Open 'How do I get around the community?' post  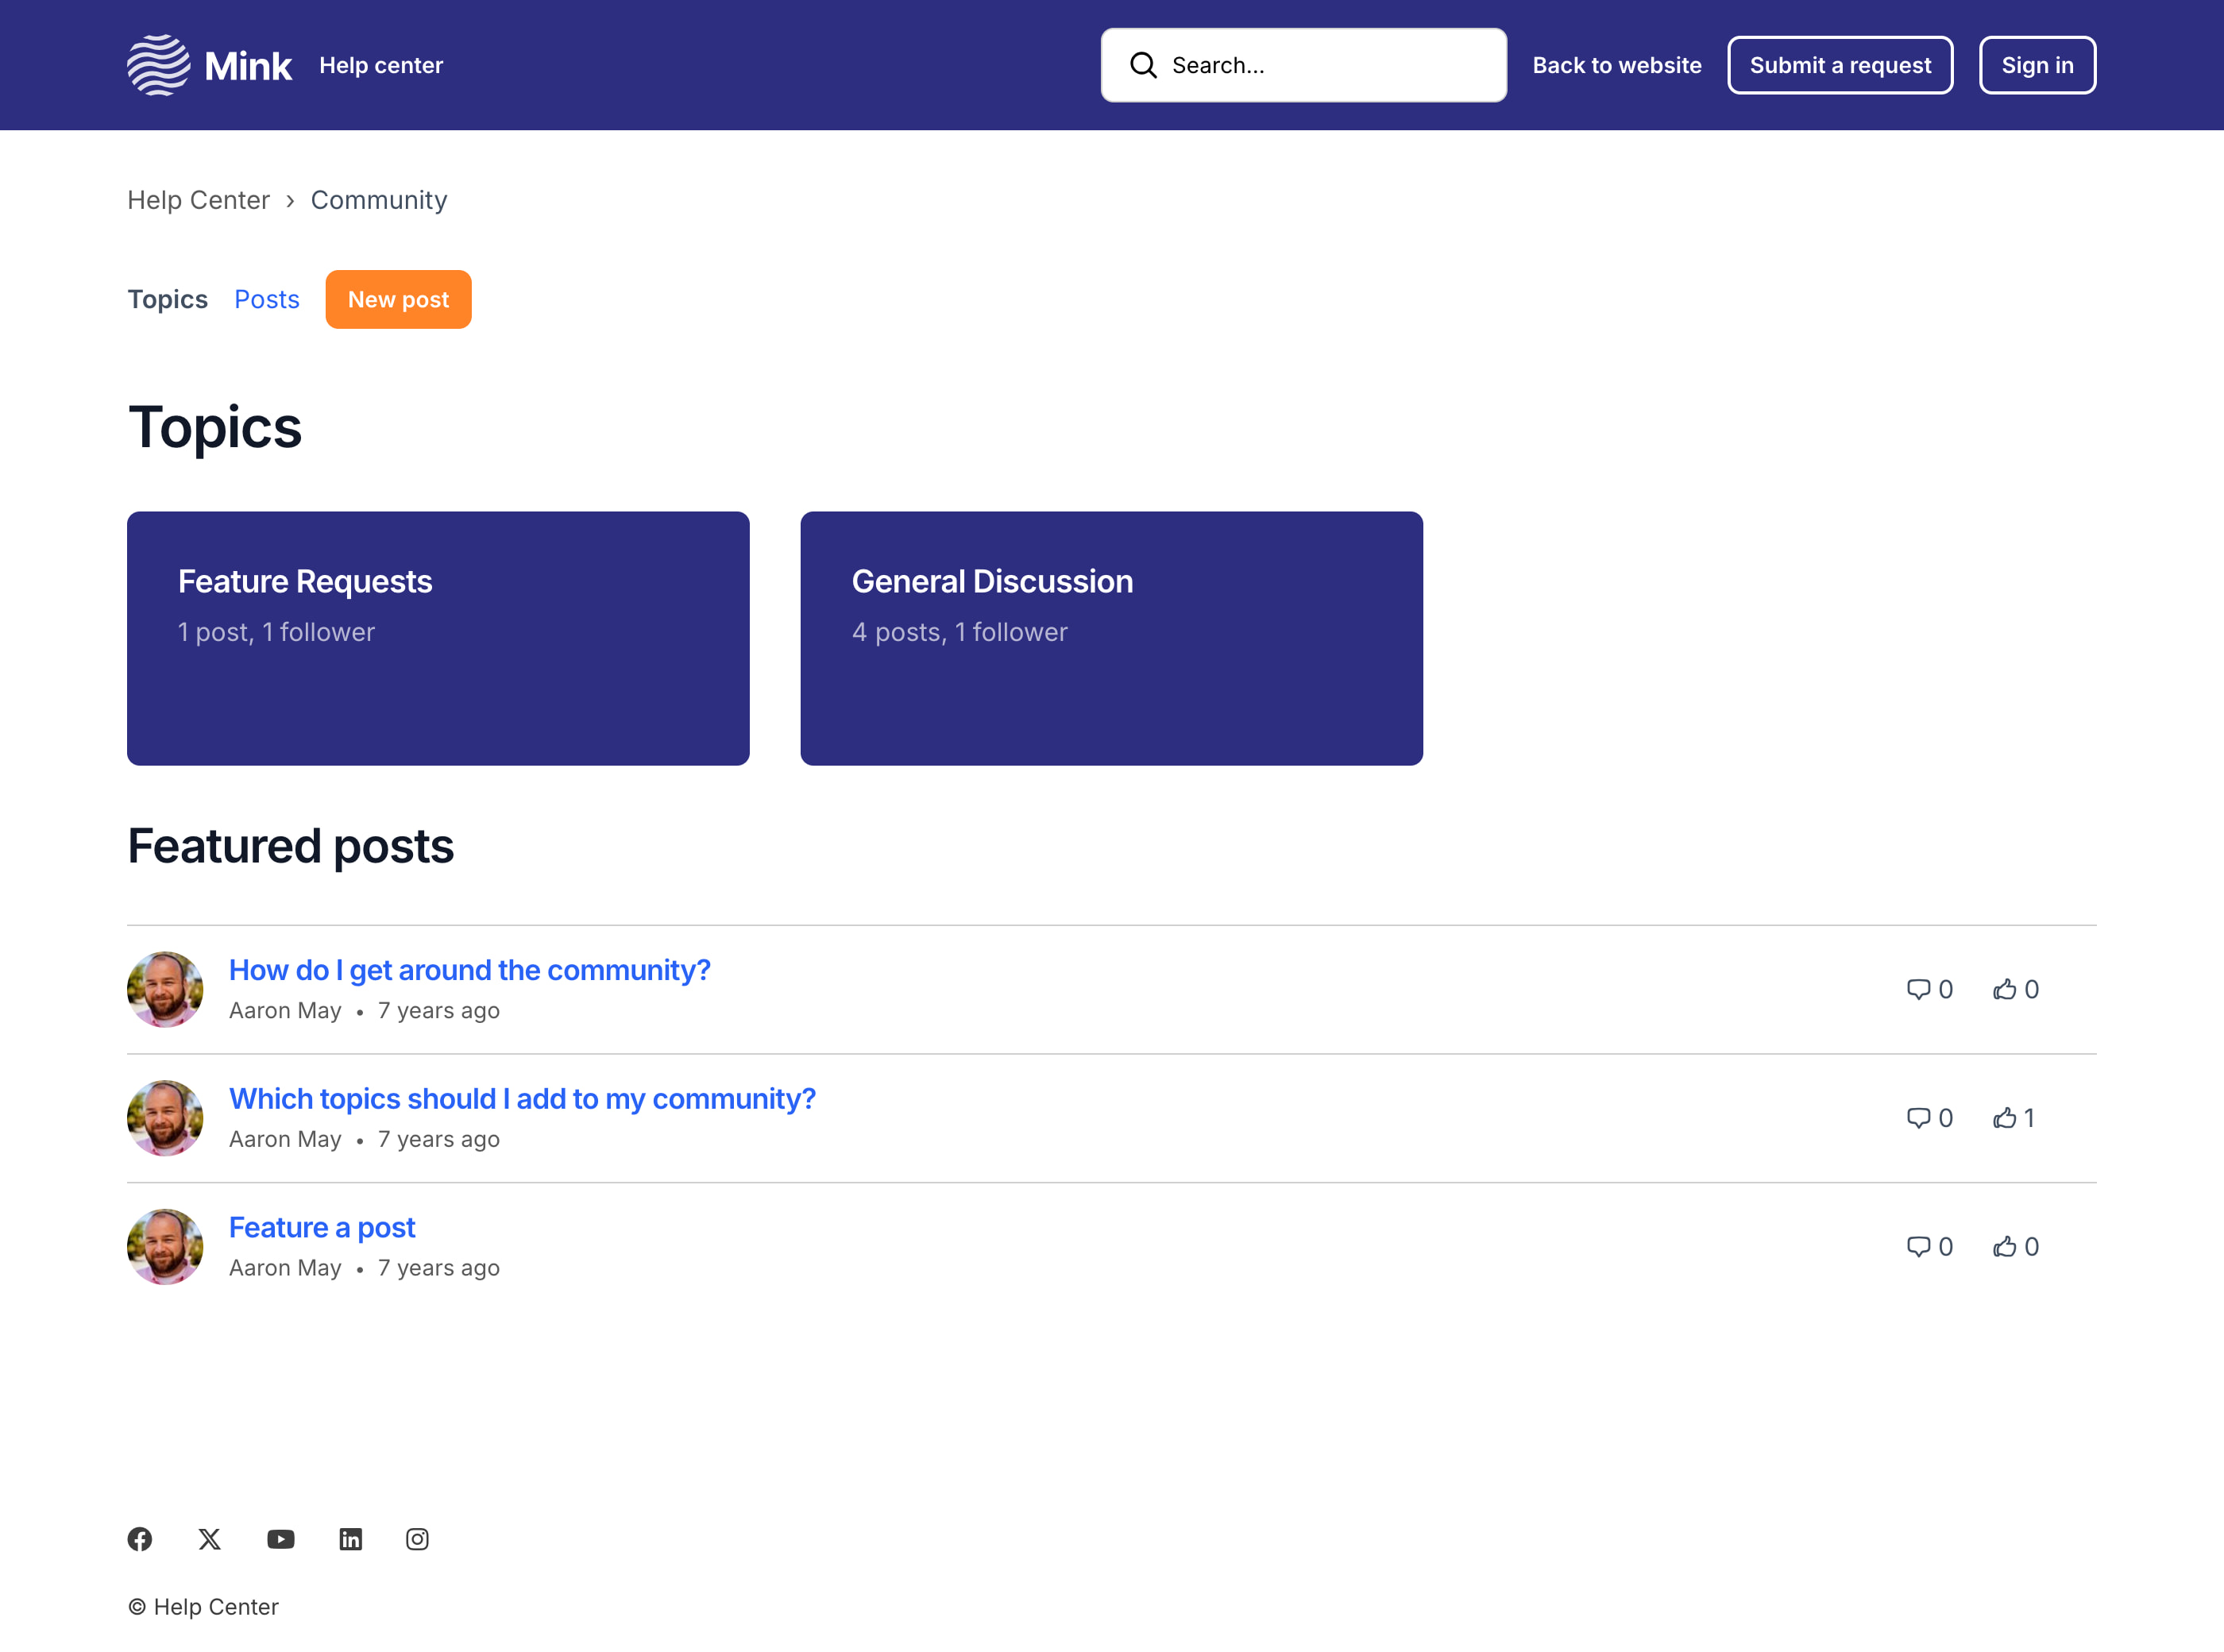tap(469, 970)
